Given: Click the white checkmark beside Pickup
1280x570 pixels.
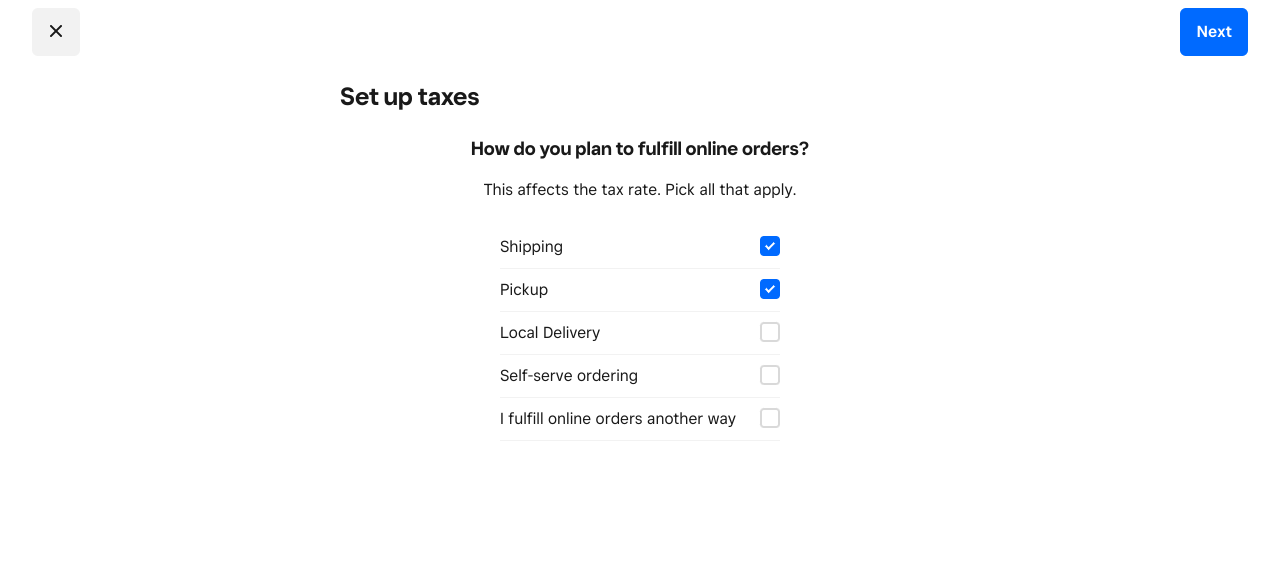Looking at the screenshot, I should click(x=769, y=289).
